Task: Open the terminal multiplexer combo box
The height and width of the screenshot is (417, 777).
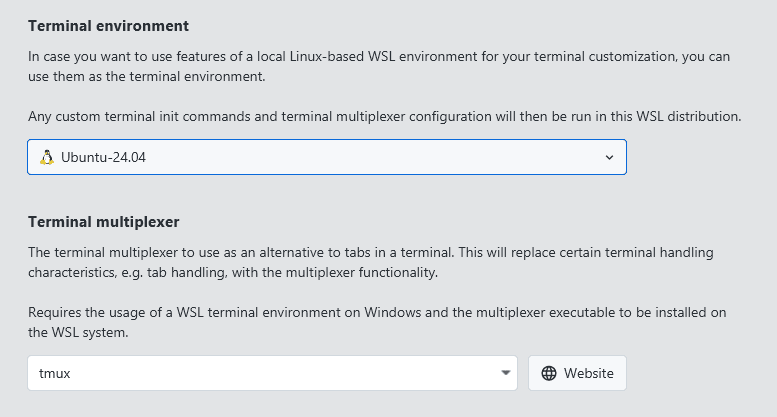Action: coord(272,373)
